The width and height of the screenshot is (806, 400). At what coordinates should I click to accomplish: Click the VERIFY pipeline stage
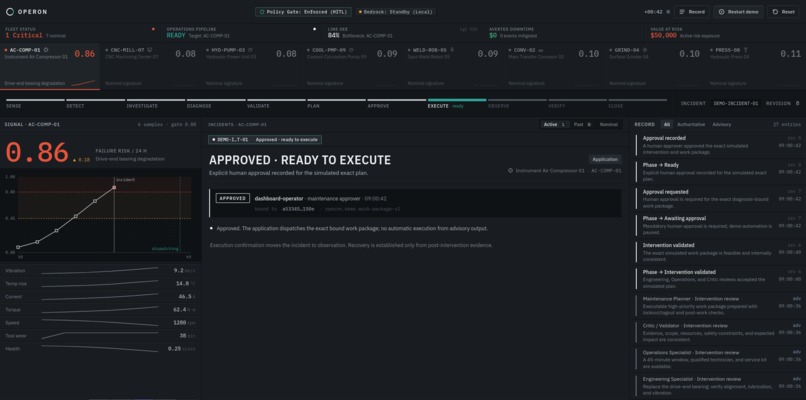(x=577, y=103)
